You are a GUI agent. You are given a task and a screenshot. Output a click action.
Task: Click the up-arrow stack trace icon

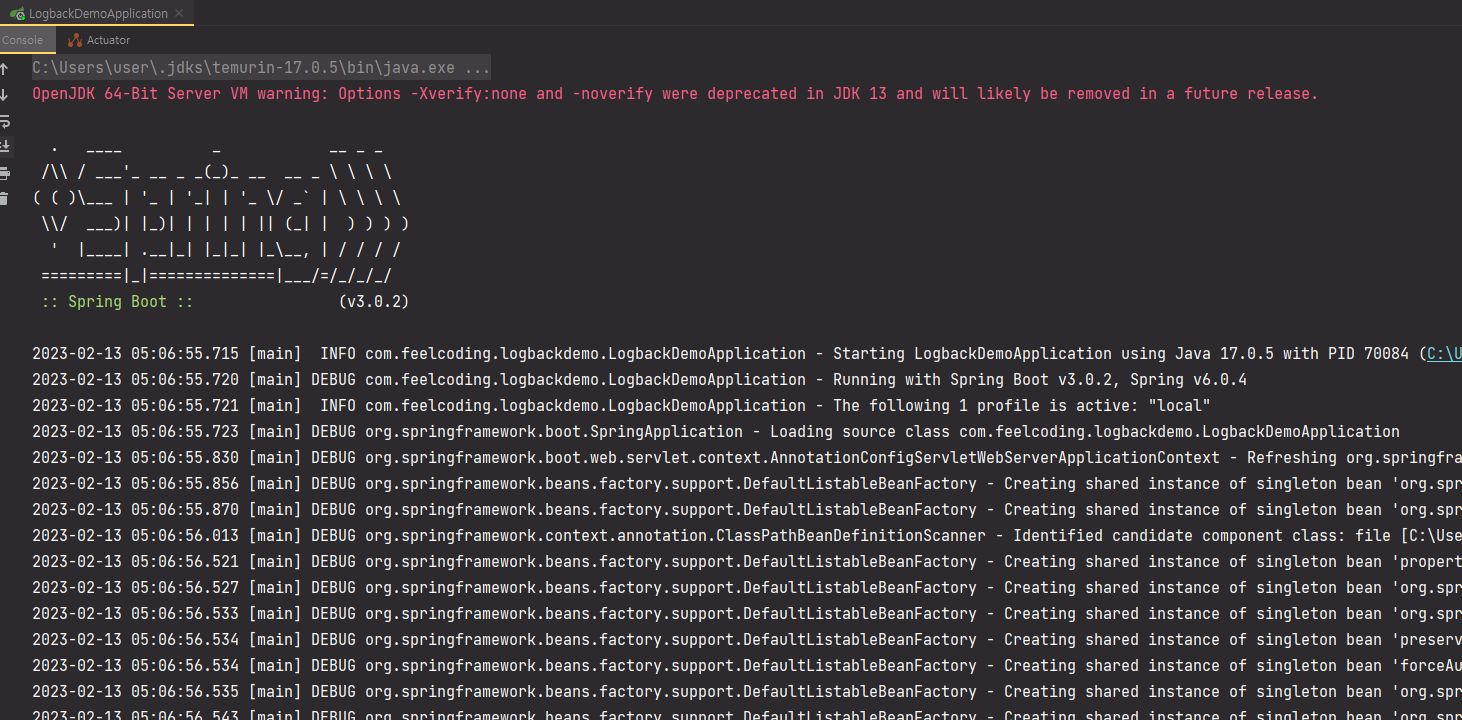4,69
